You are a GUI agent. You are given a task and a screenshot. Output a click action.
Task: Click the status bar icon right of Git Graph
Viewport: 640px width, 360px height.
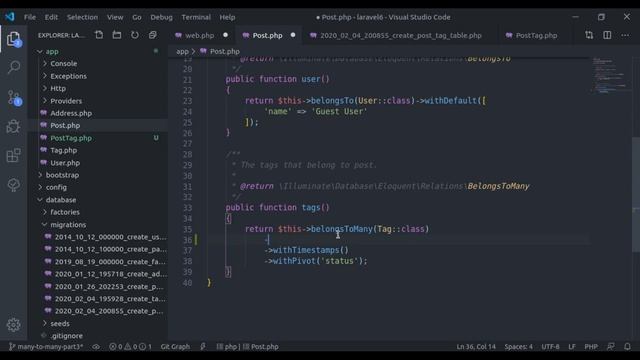click(x=203, y=347)
